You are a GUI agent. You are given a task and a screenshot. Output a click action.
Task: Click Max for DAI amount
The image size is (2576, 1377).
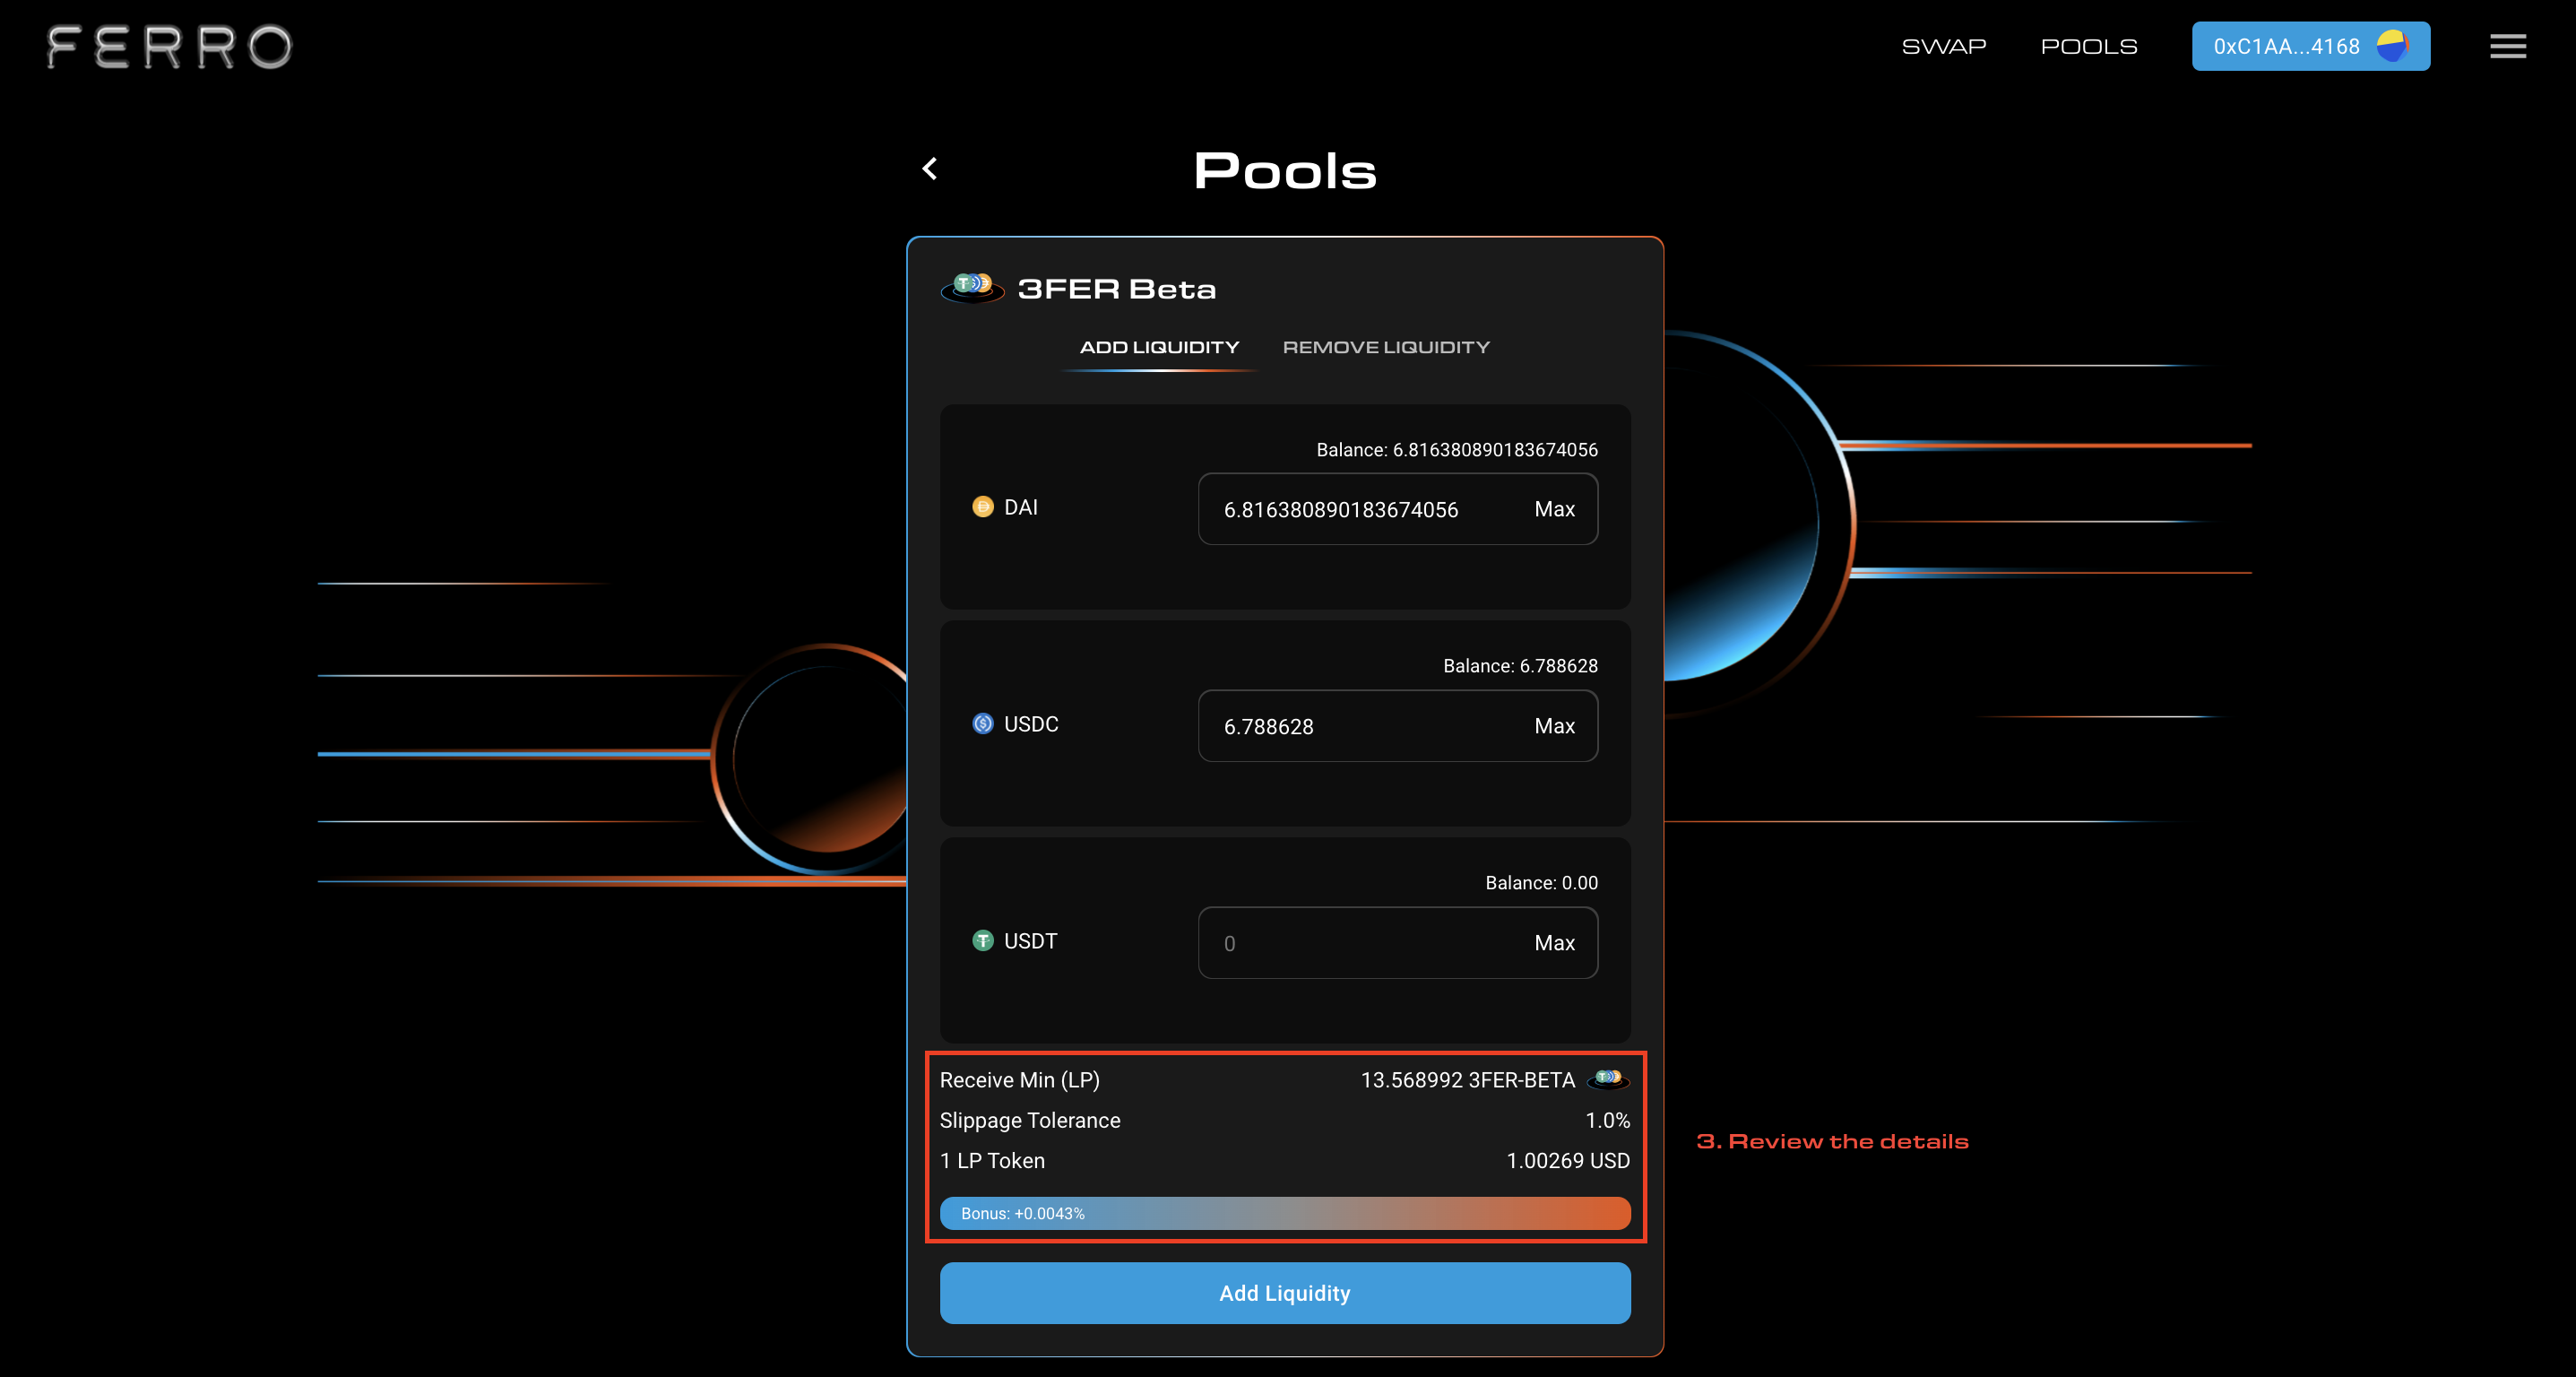pos(1554,509)
